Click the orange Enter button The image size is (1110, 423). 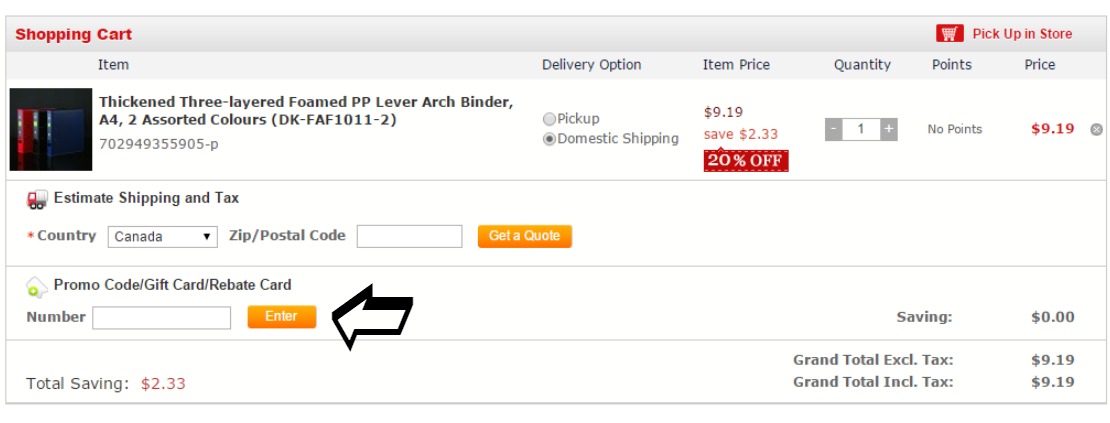click(282, 317)
